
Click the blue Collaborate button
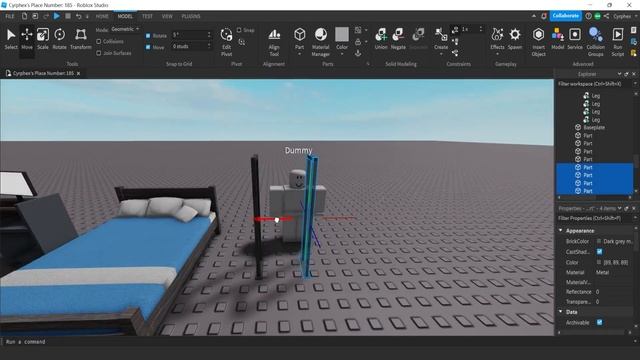[566, 16]
